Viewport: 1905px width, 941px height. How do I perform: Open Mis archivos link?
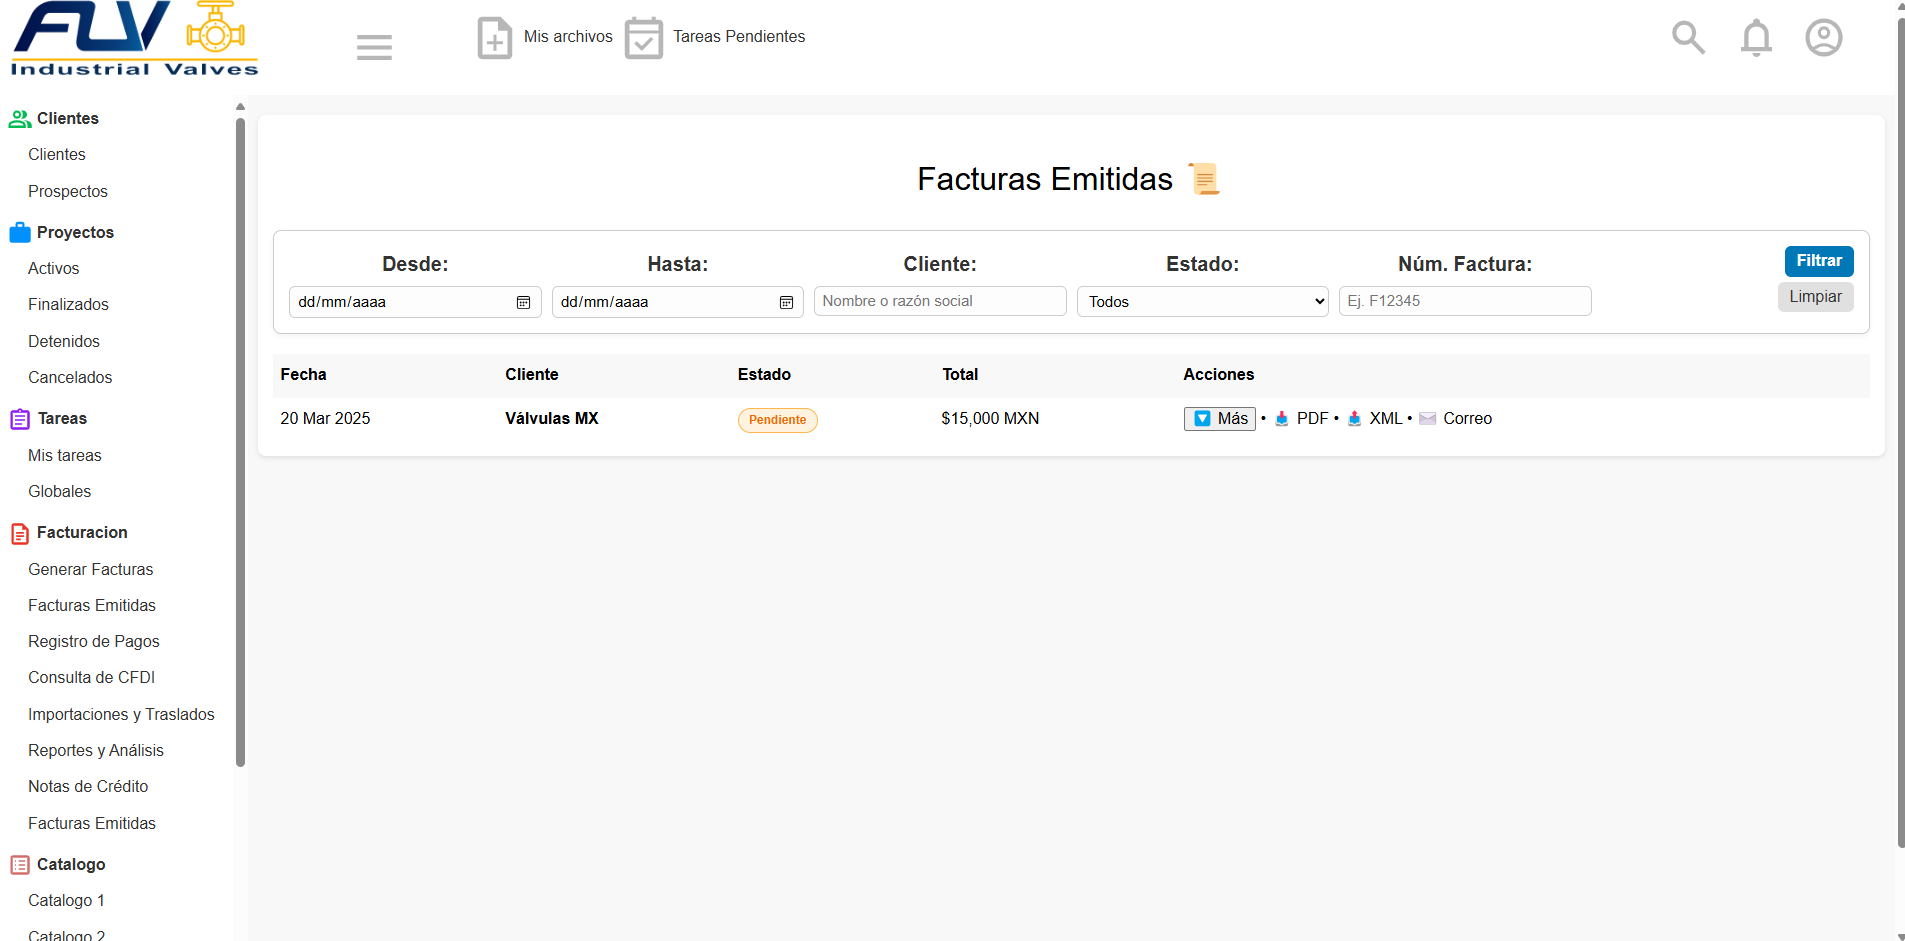568,37
